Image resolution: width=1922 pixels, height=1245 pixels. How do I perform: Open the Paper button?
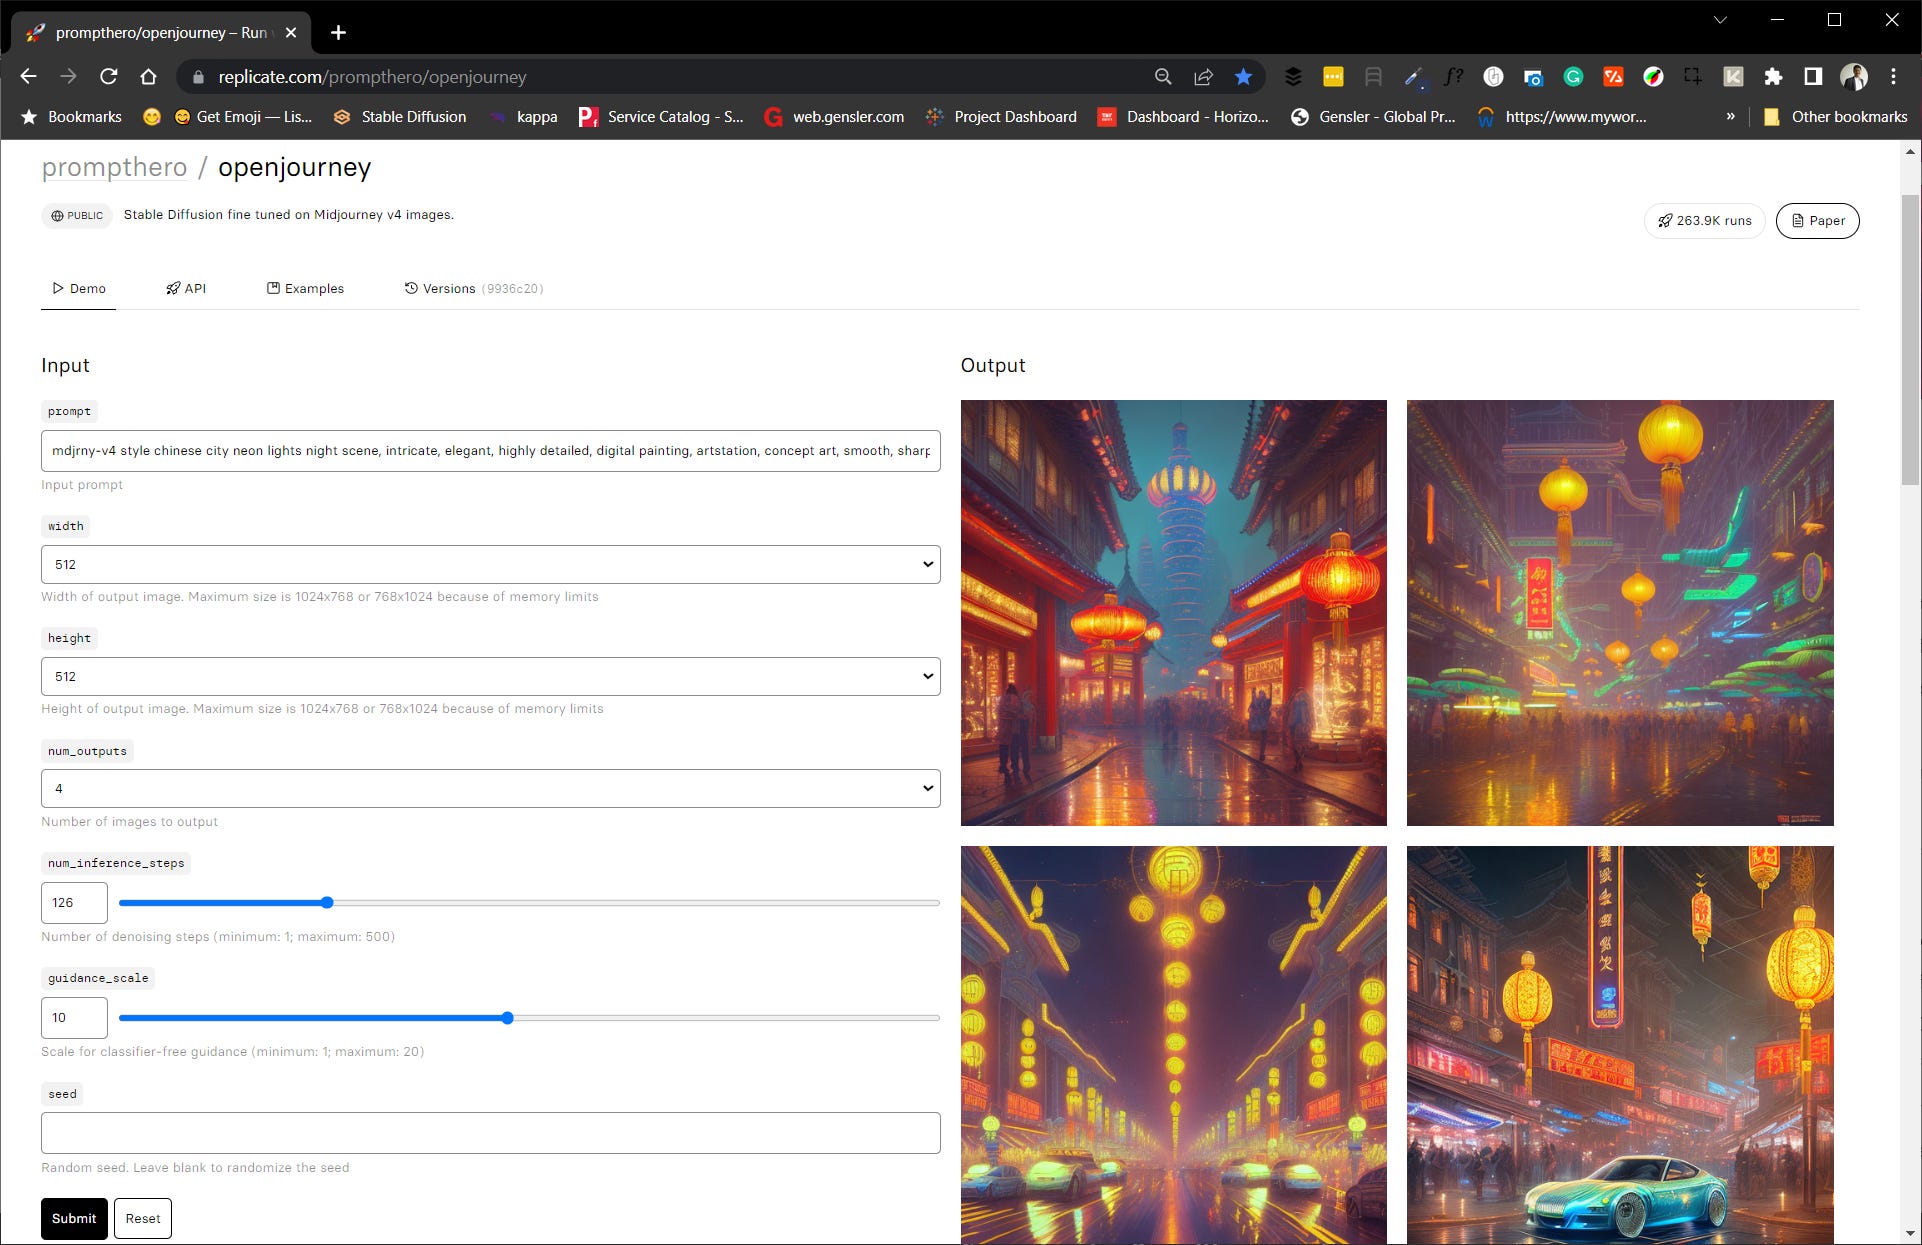tap(1817, 220)
